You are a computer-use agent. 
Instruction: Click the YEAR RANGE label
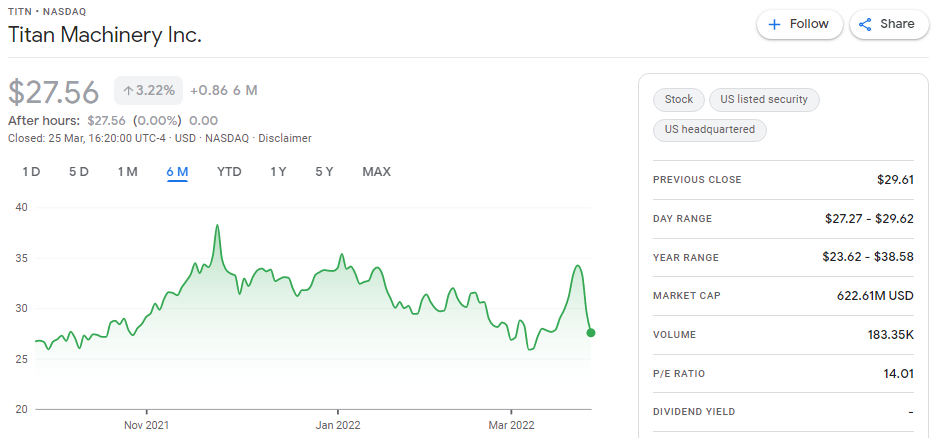click(x=686, y=257)
